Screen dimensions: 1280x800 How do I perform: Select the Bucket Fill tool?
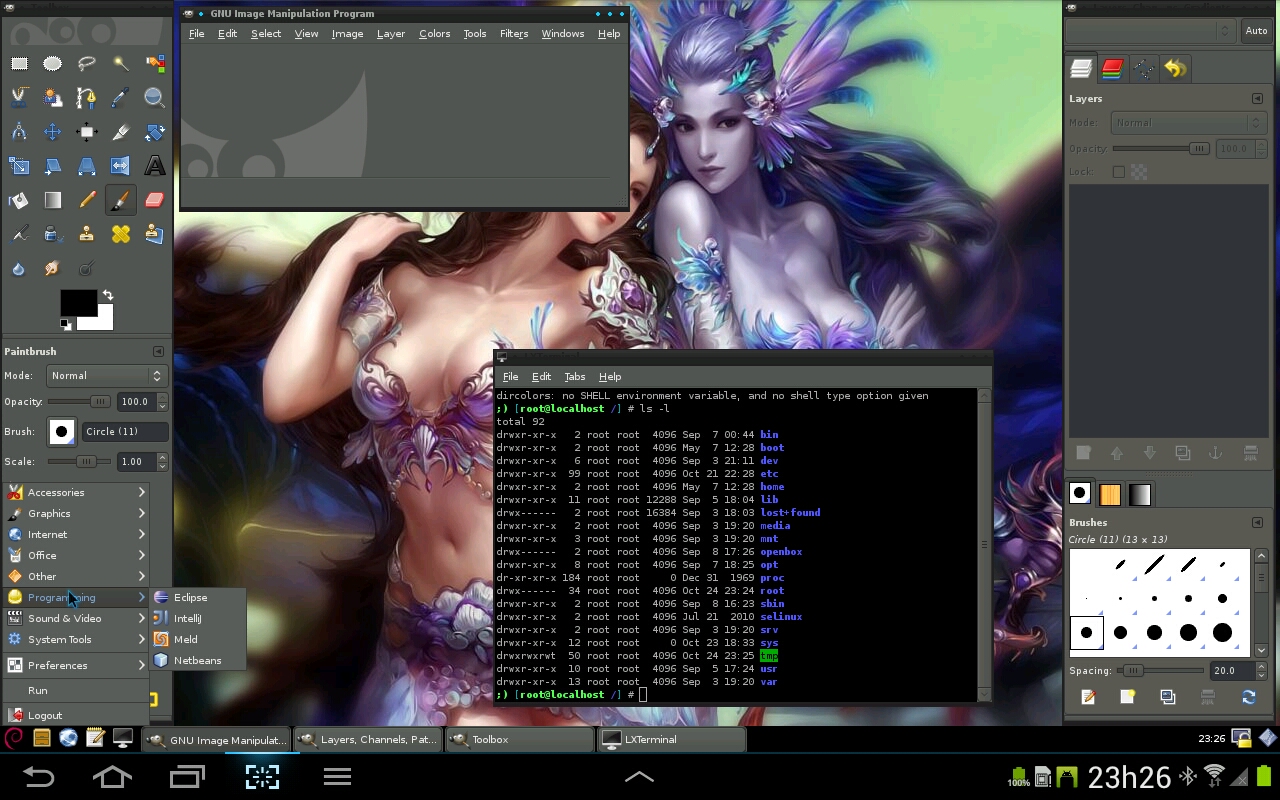(x=19, y=200)
